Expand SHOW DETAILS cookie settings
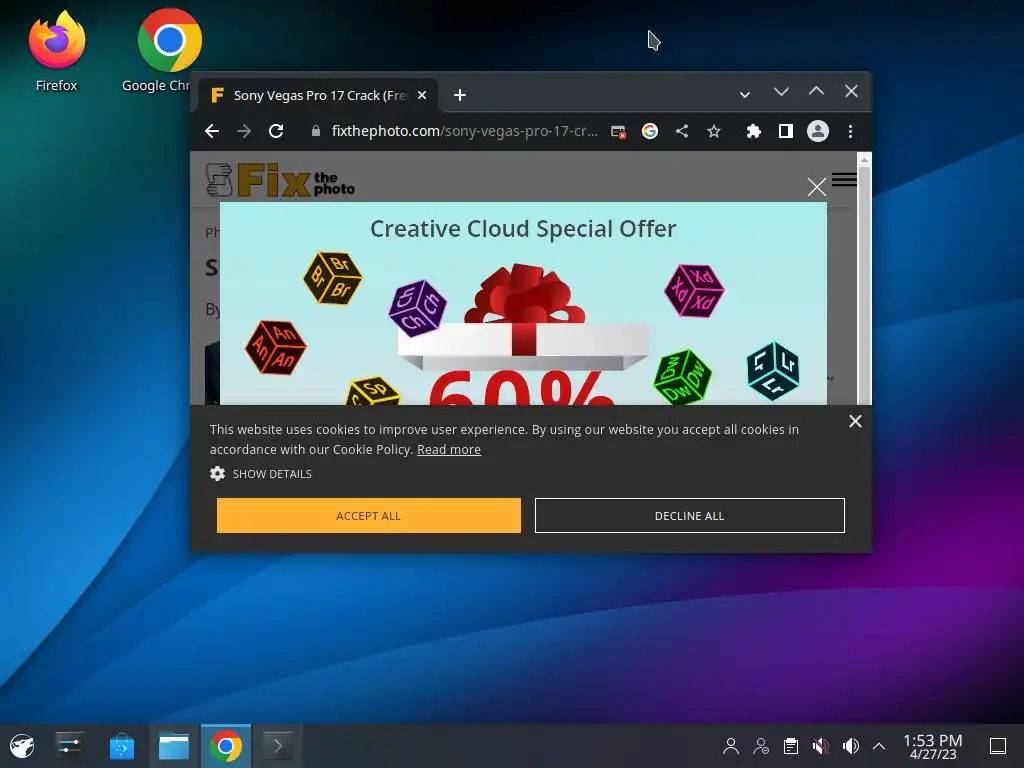 [261, 473]
